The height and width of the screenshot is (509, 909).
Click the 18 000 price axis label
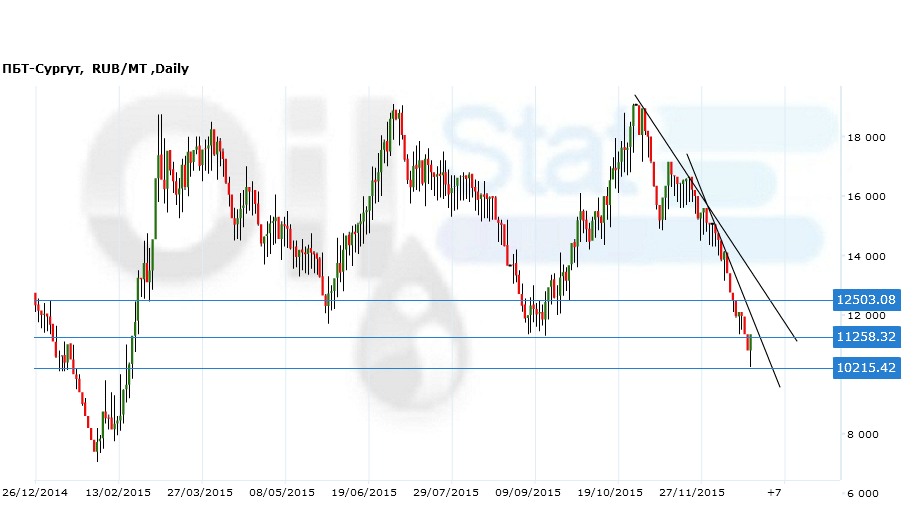(x=863, y=138)
